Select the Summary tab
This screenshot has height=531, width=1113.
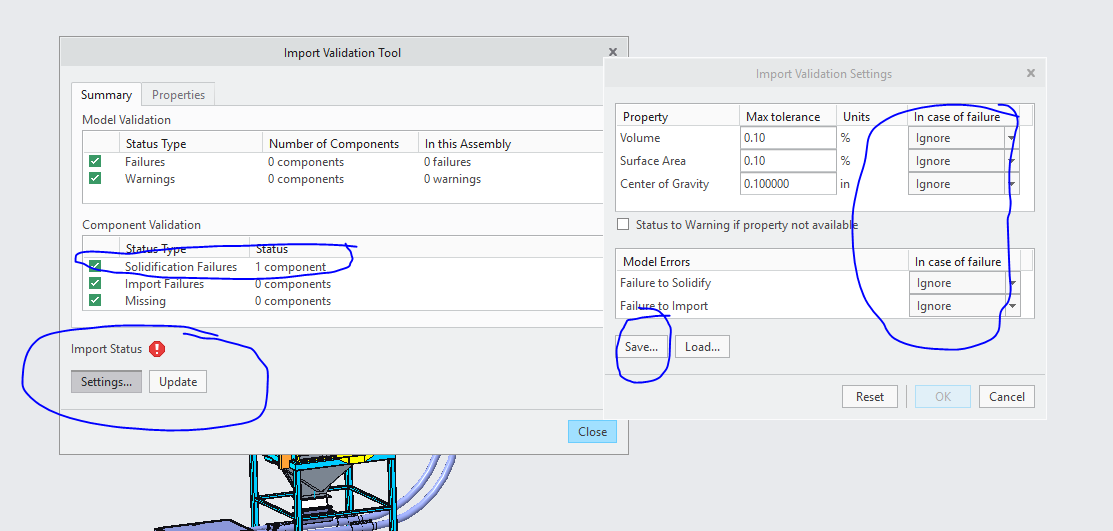[x=106, y=95]
